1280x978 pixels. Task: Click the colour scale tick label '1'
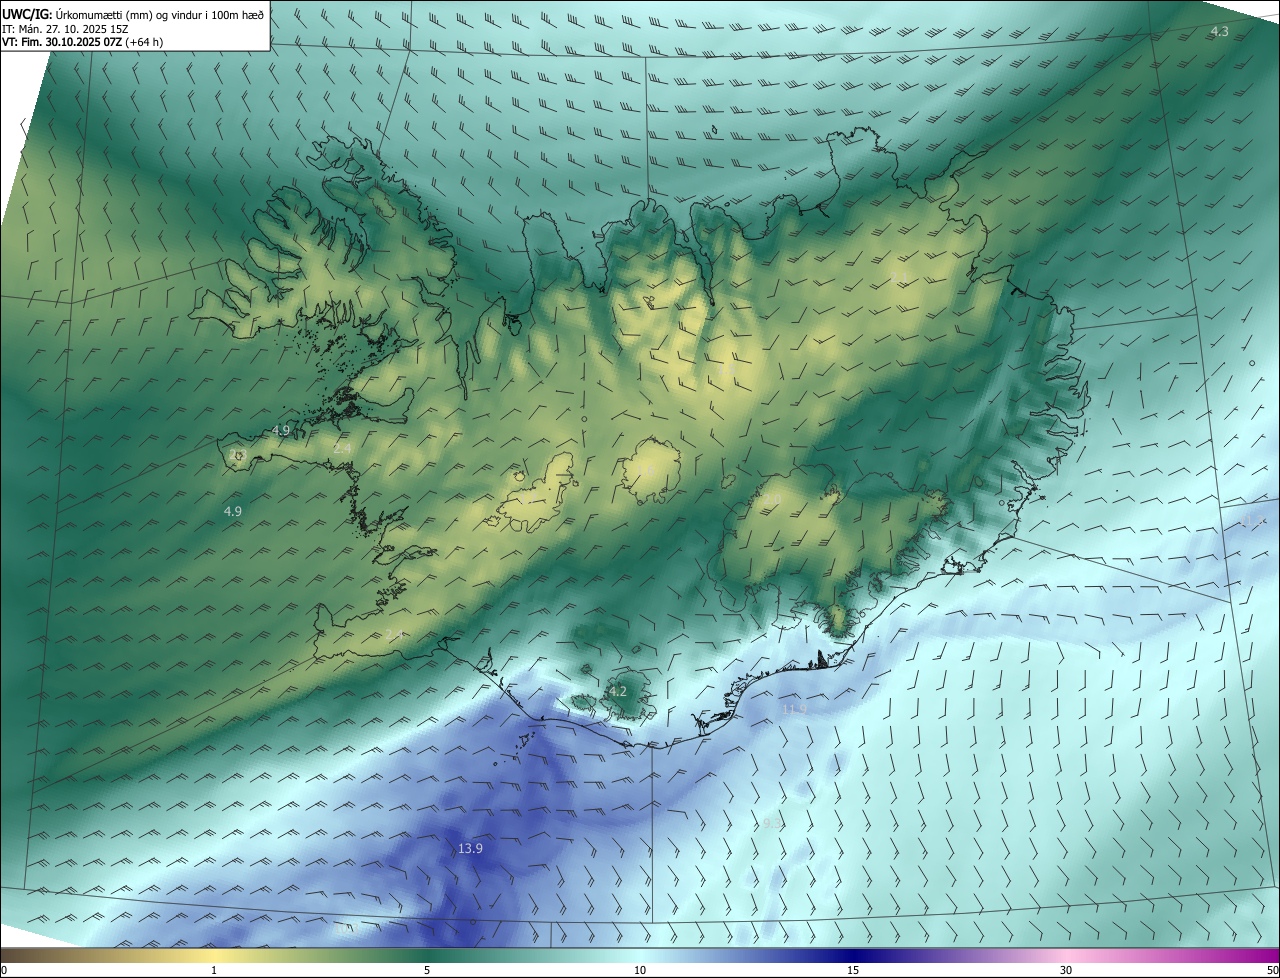pos(214,970)
